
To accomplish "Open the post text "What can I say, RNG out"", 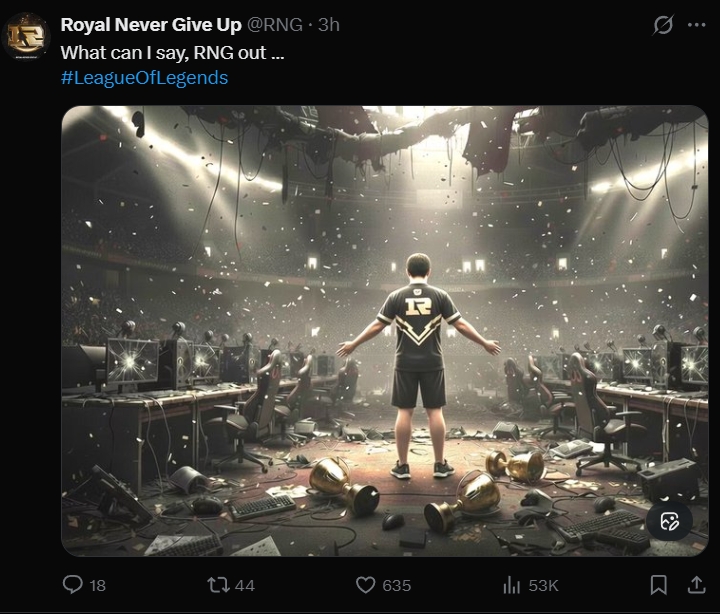I will coord(172,52).
